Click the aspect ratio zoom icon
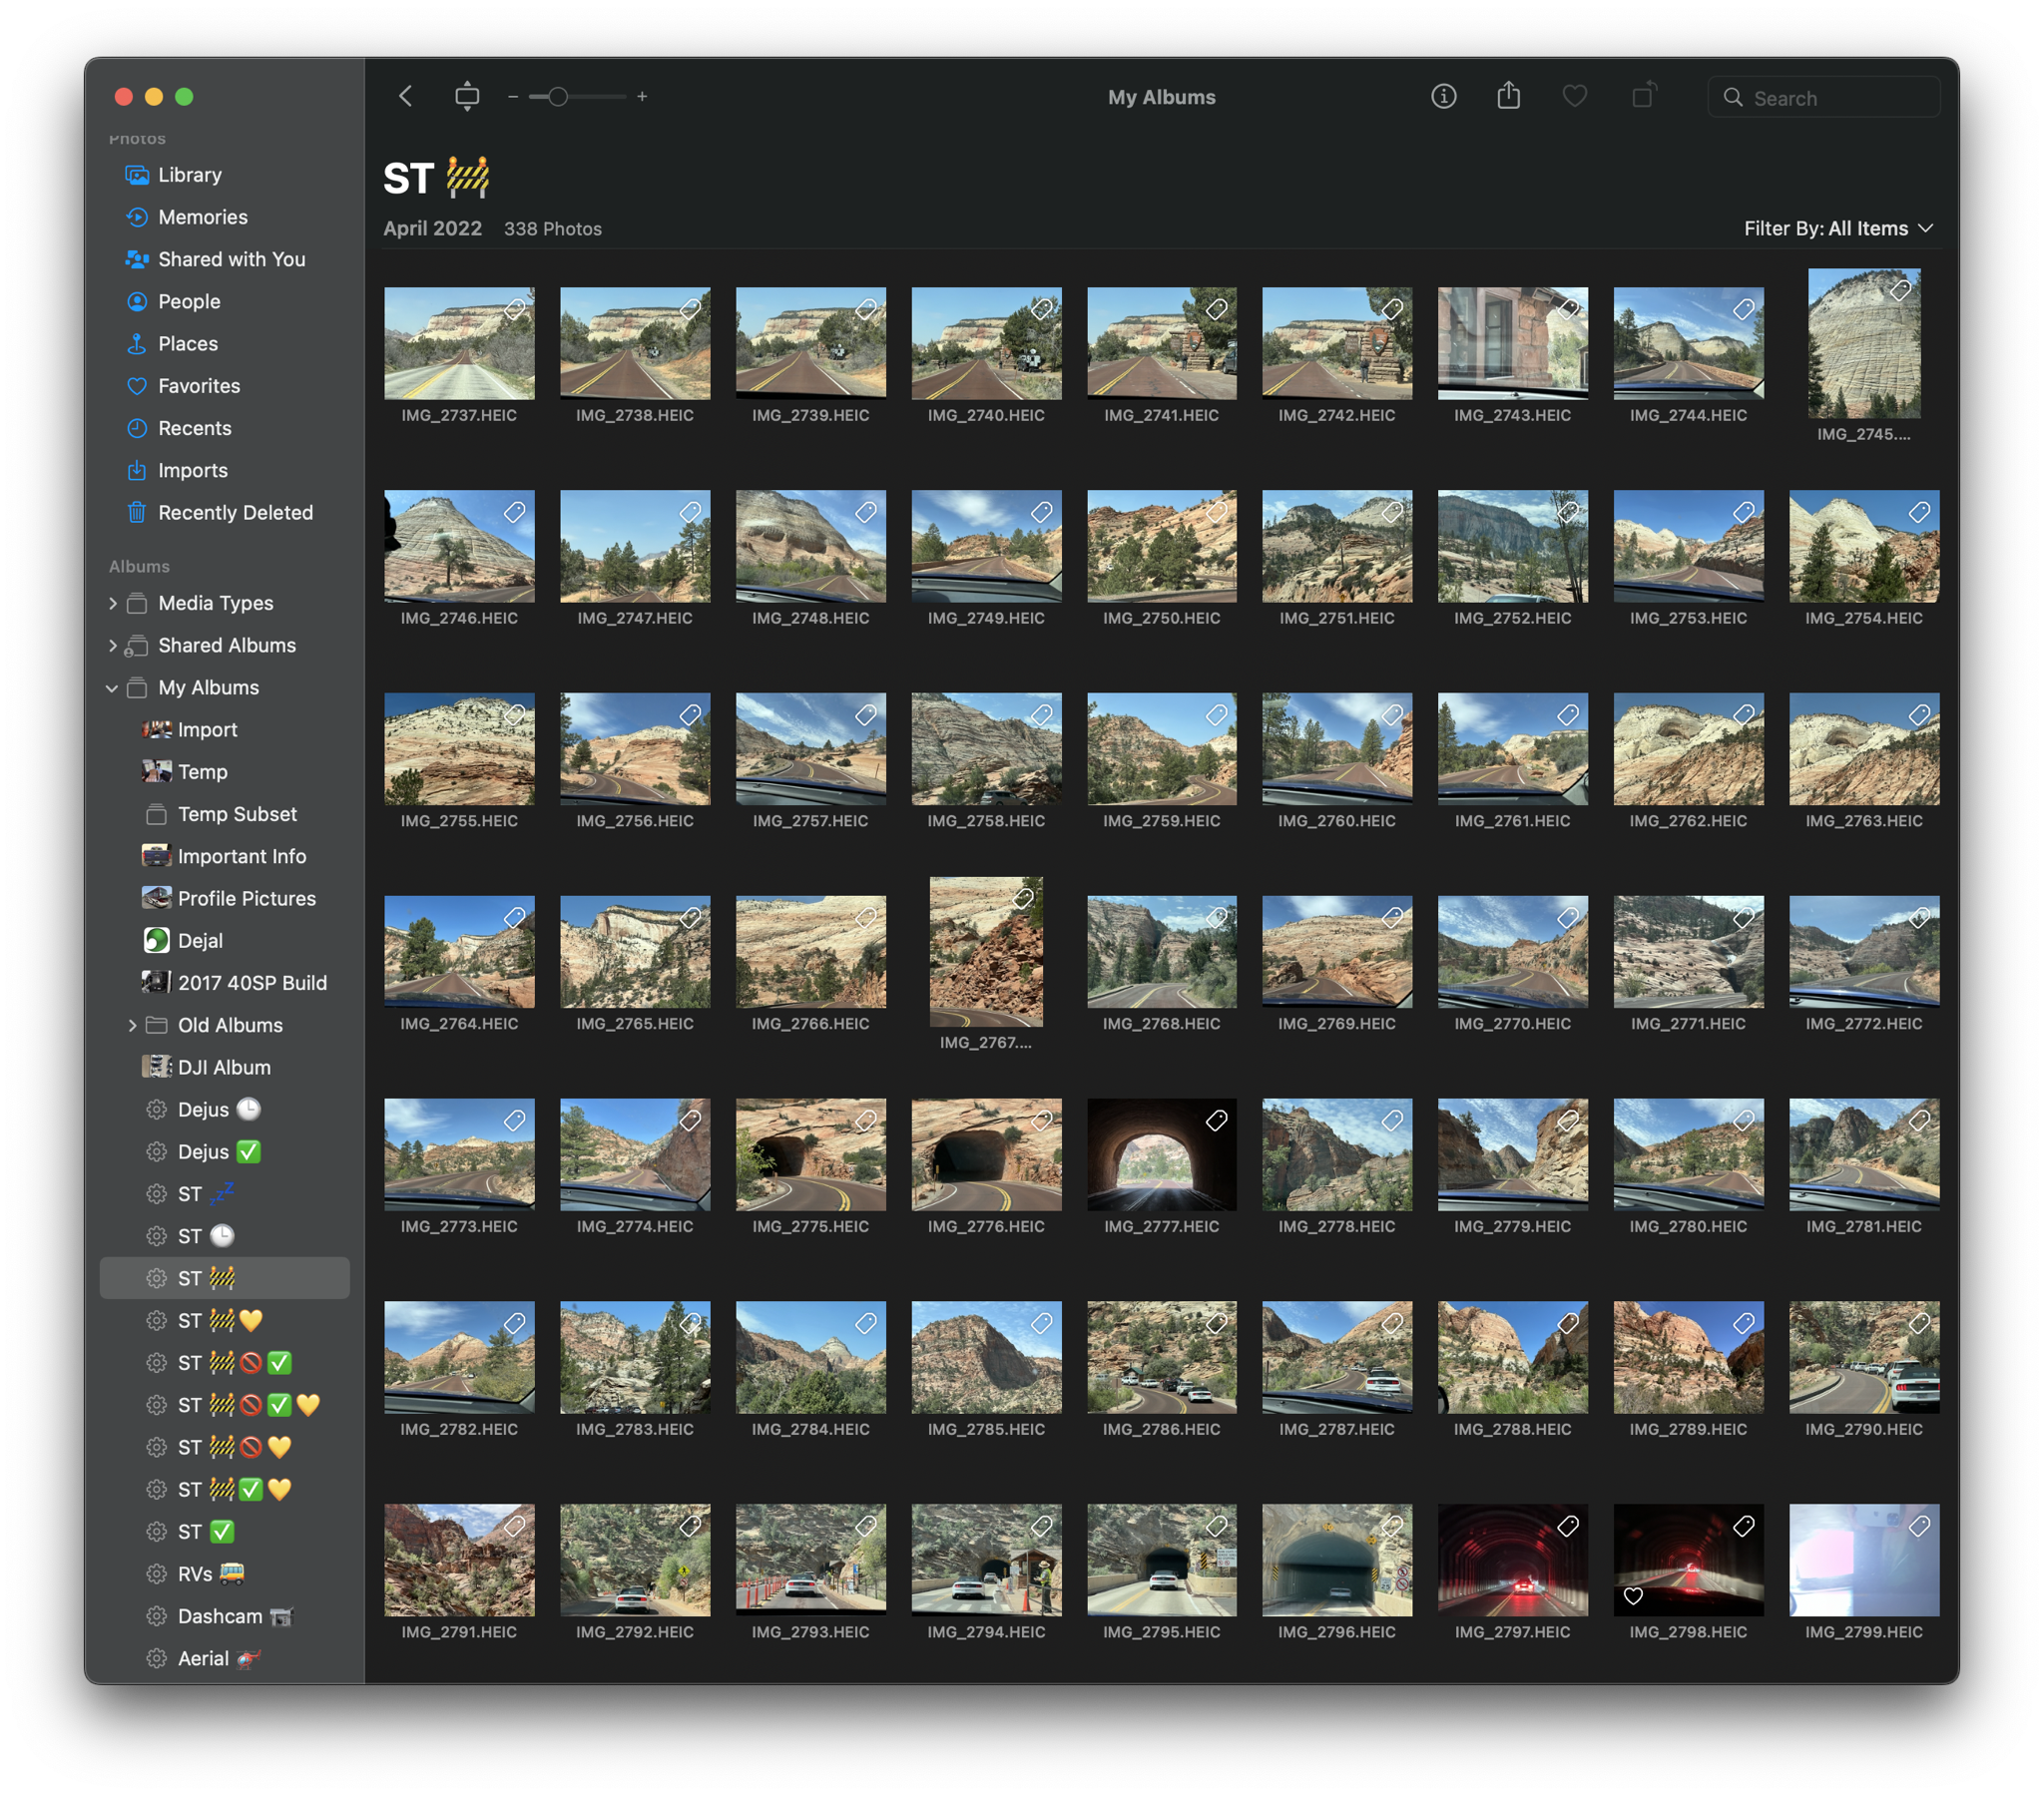Image resolution: width=2044 pixels, height=1796 pixels. pos(467,97)
